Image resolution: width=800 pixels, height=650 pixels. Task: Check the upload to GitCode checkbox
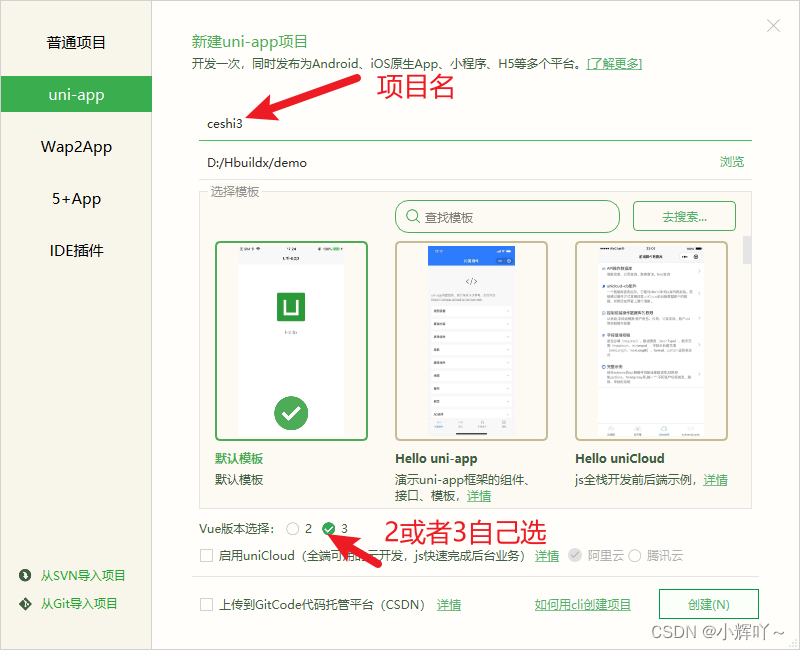pos(206,605)
